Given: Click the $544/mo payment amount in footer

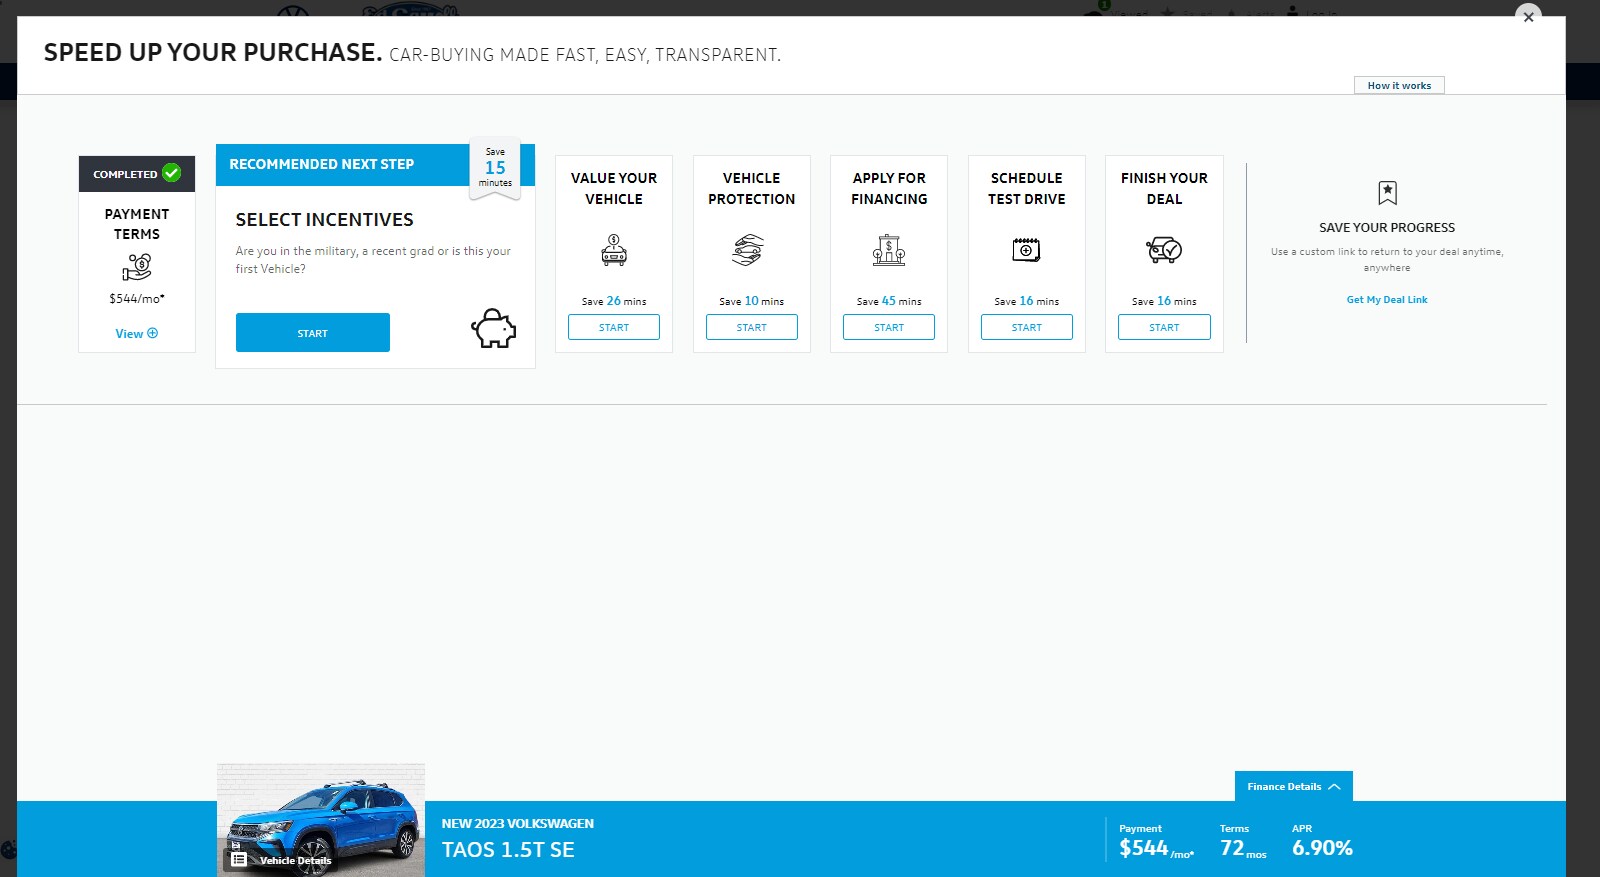Looking at the screenshot, I should (1156, 849).
